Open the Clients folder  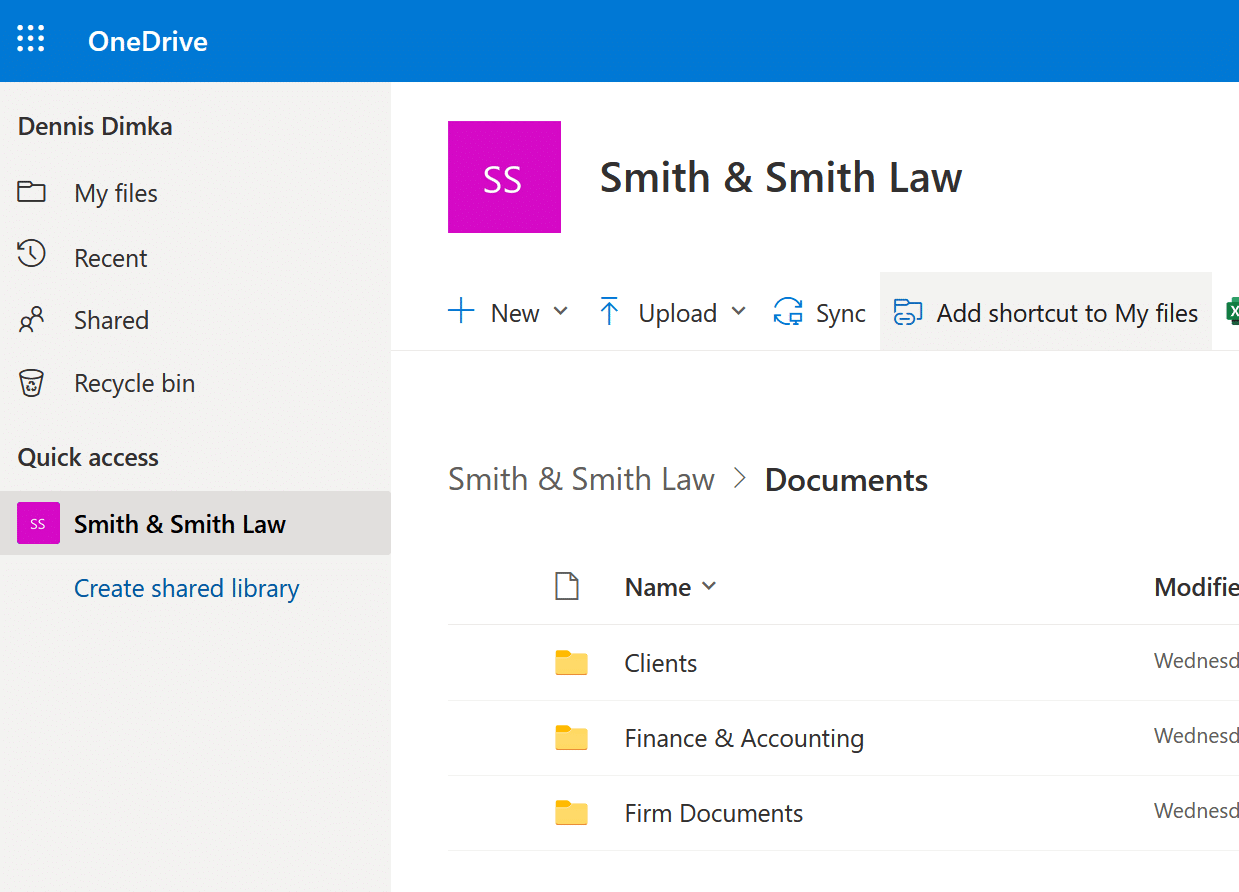click(x=661, y=663)
